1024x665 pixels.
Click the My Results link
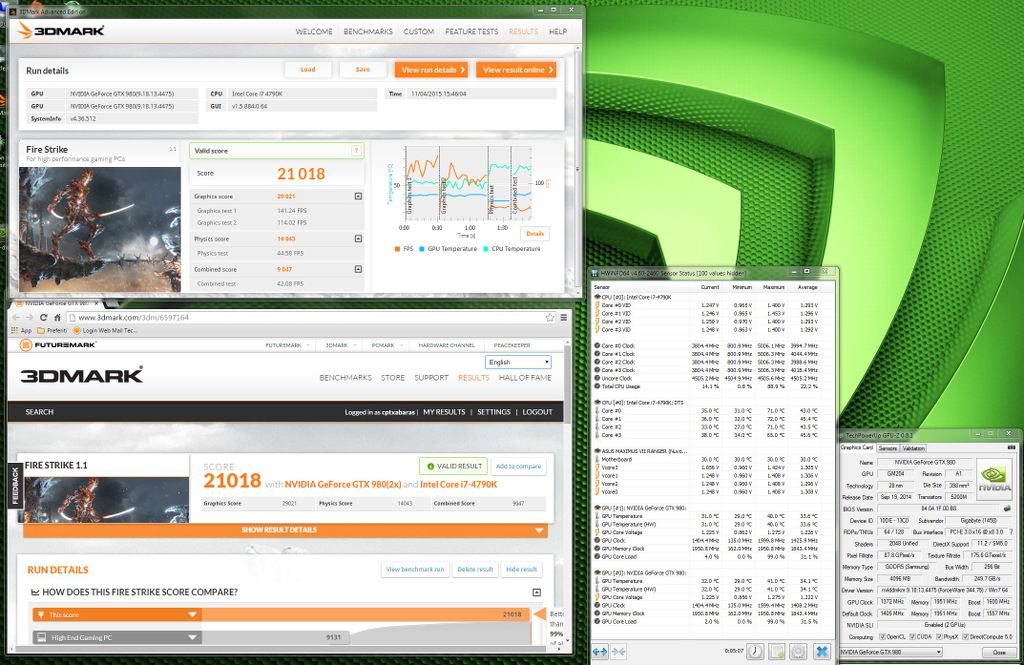click(444, 412)
